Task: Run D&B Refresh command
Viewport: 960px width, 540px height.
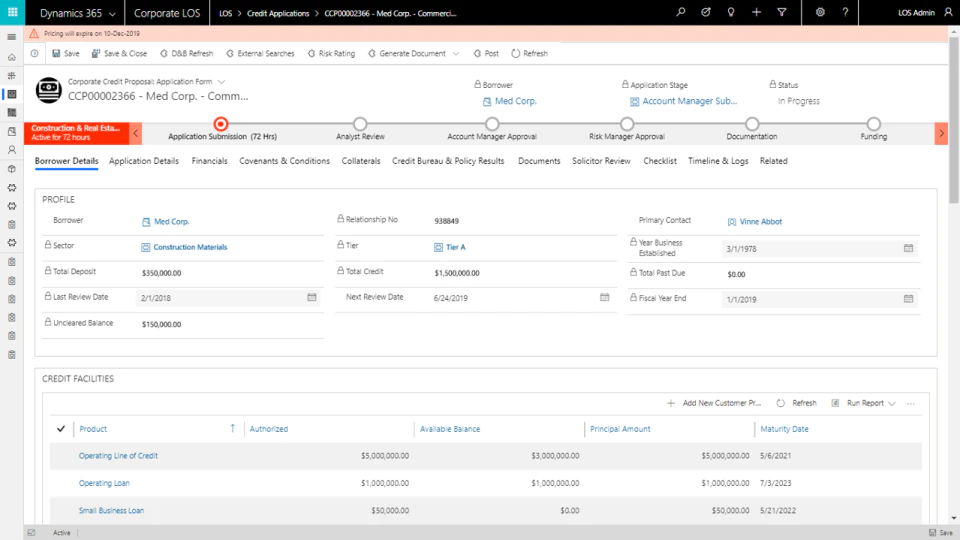Action: click(187, 53)
